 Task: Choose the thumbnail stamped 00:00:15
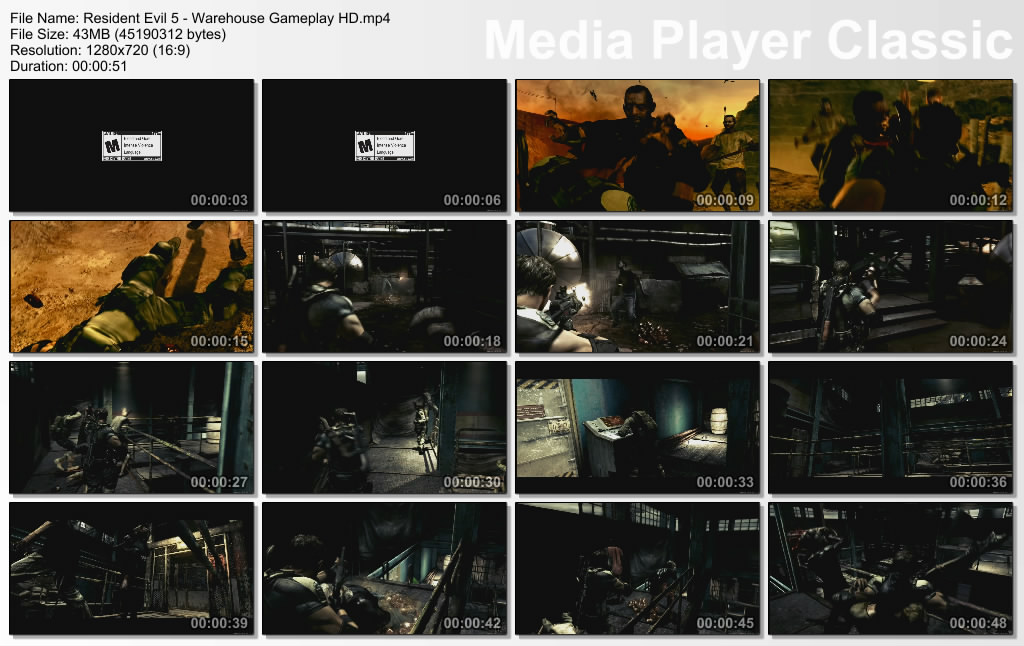coord(131,287)
